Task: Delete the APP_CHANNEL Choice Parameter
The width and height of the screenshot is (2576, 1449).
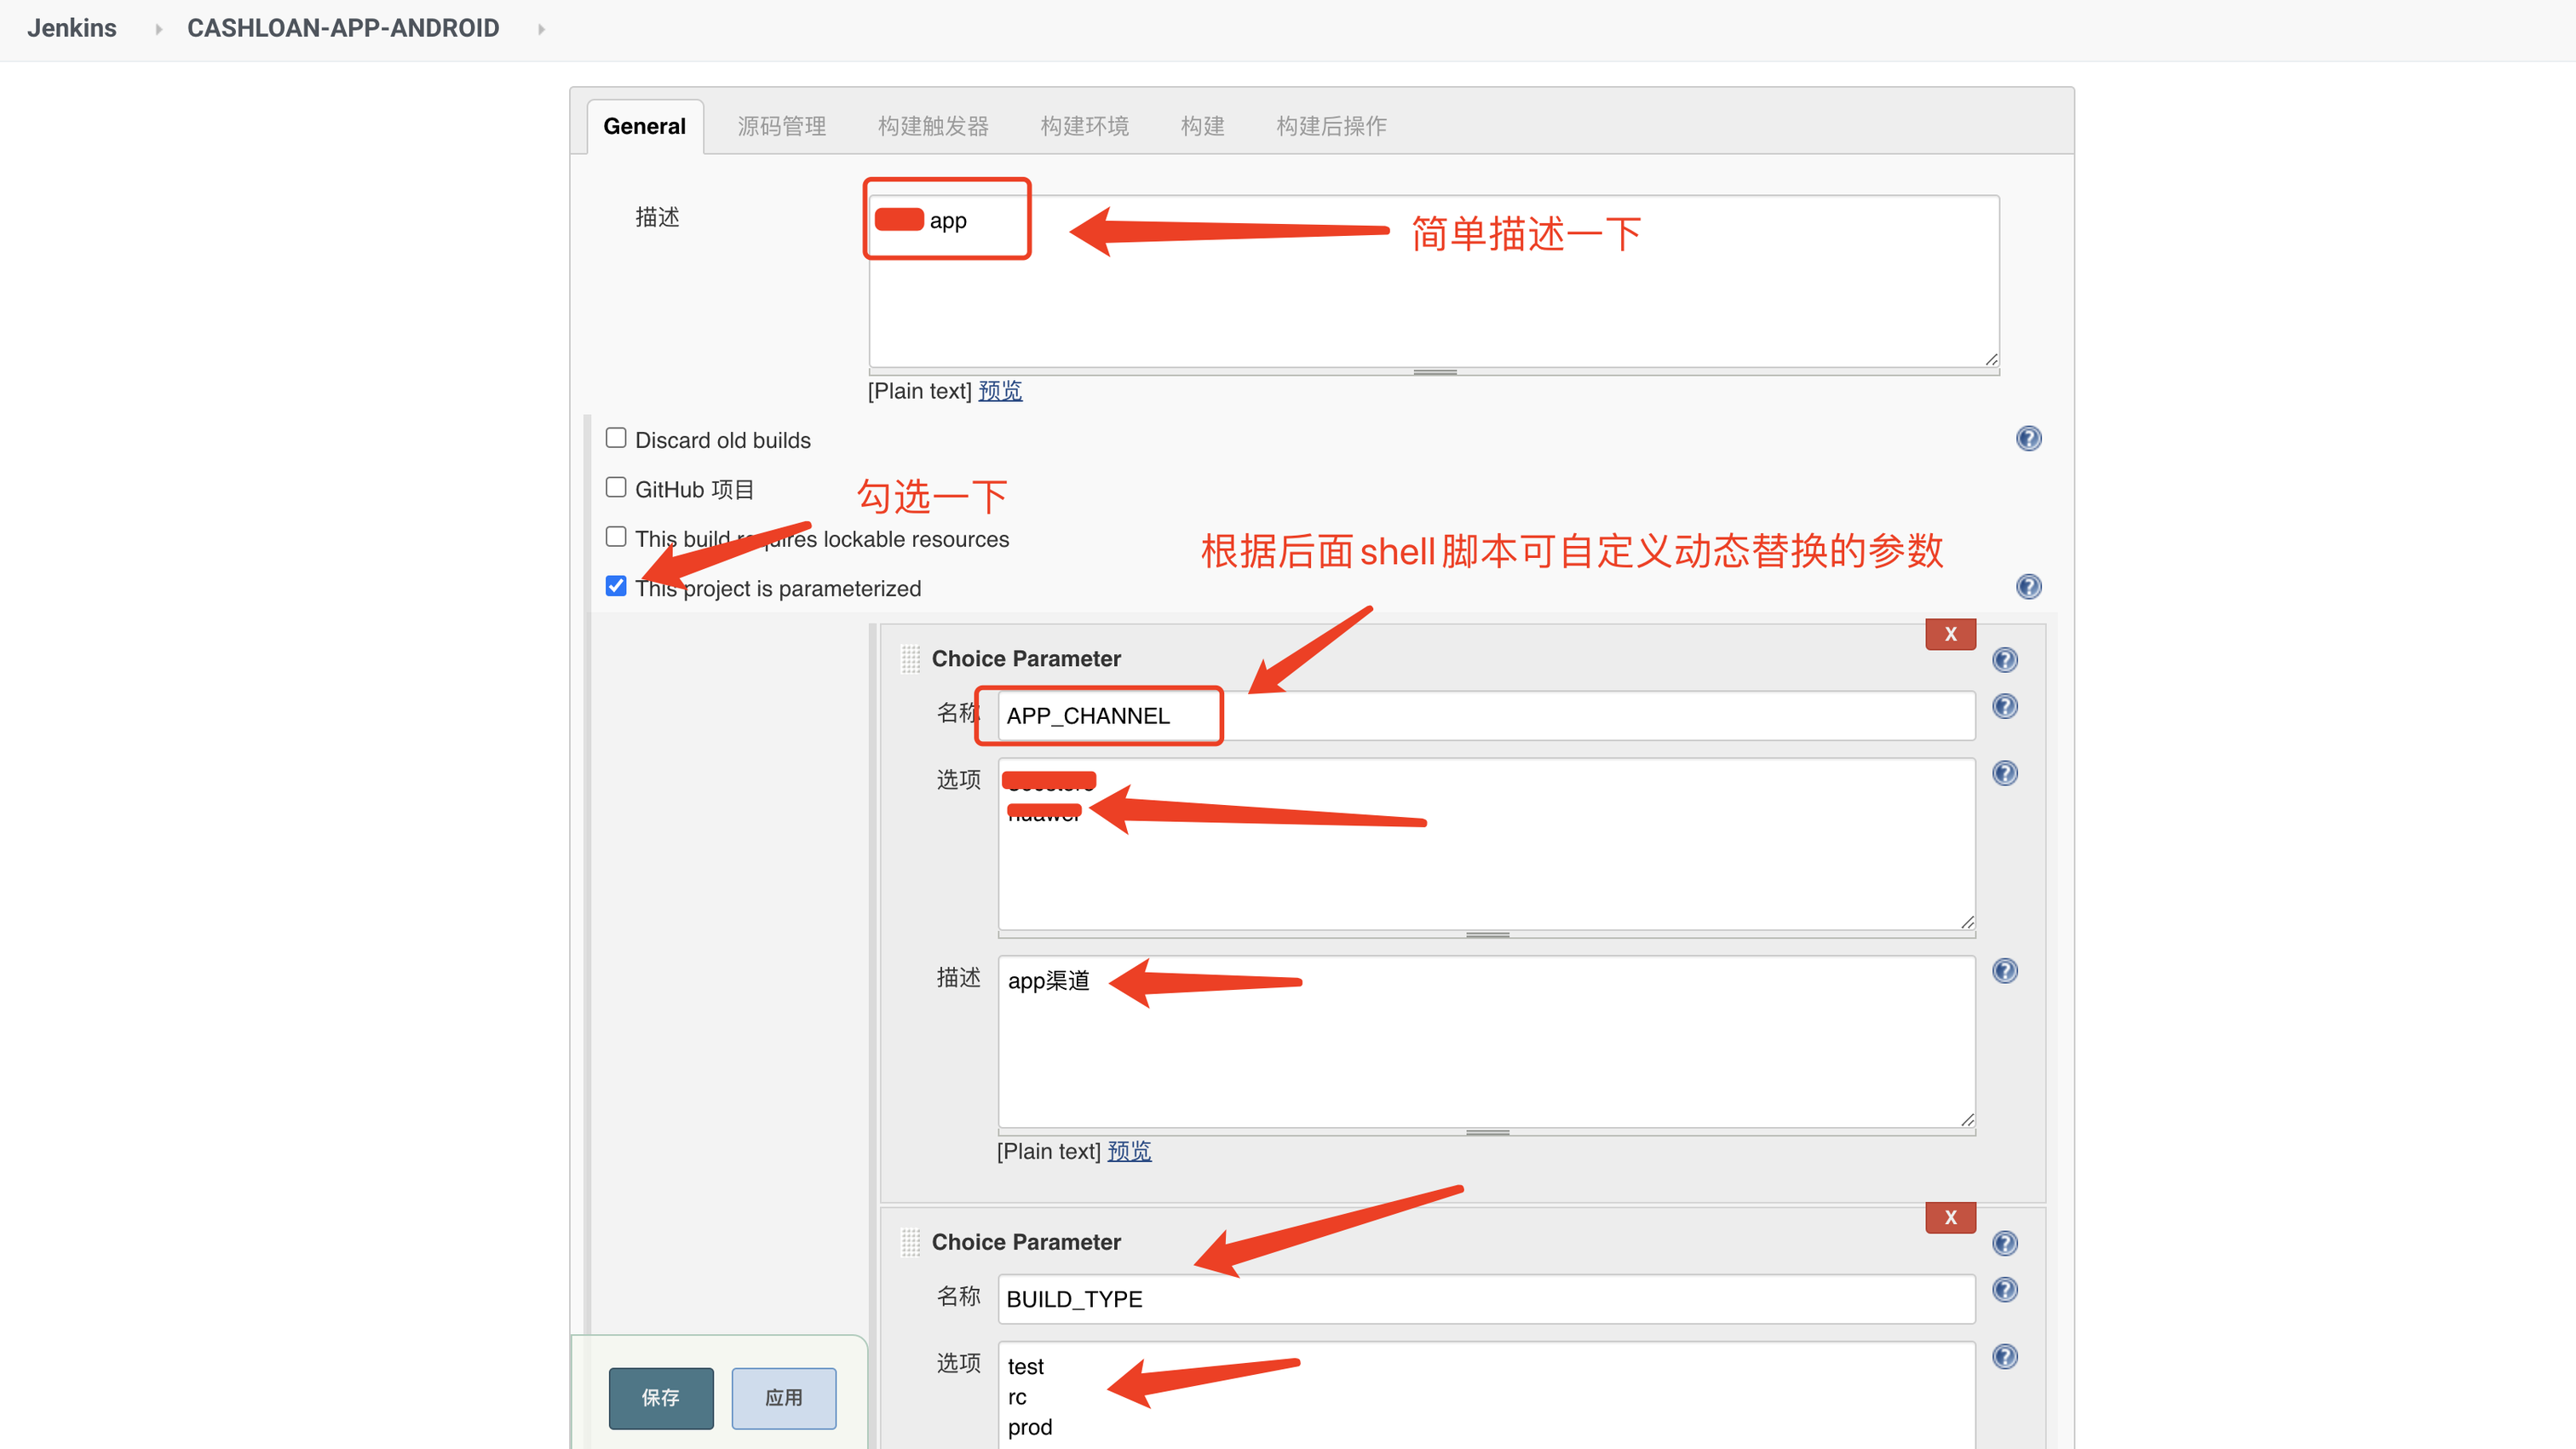Action: coord(1949,634)
